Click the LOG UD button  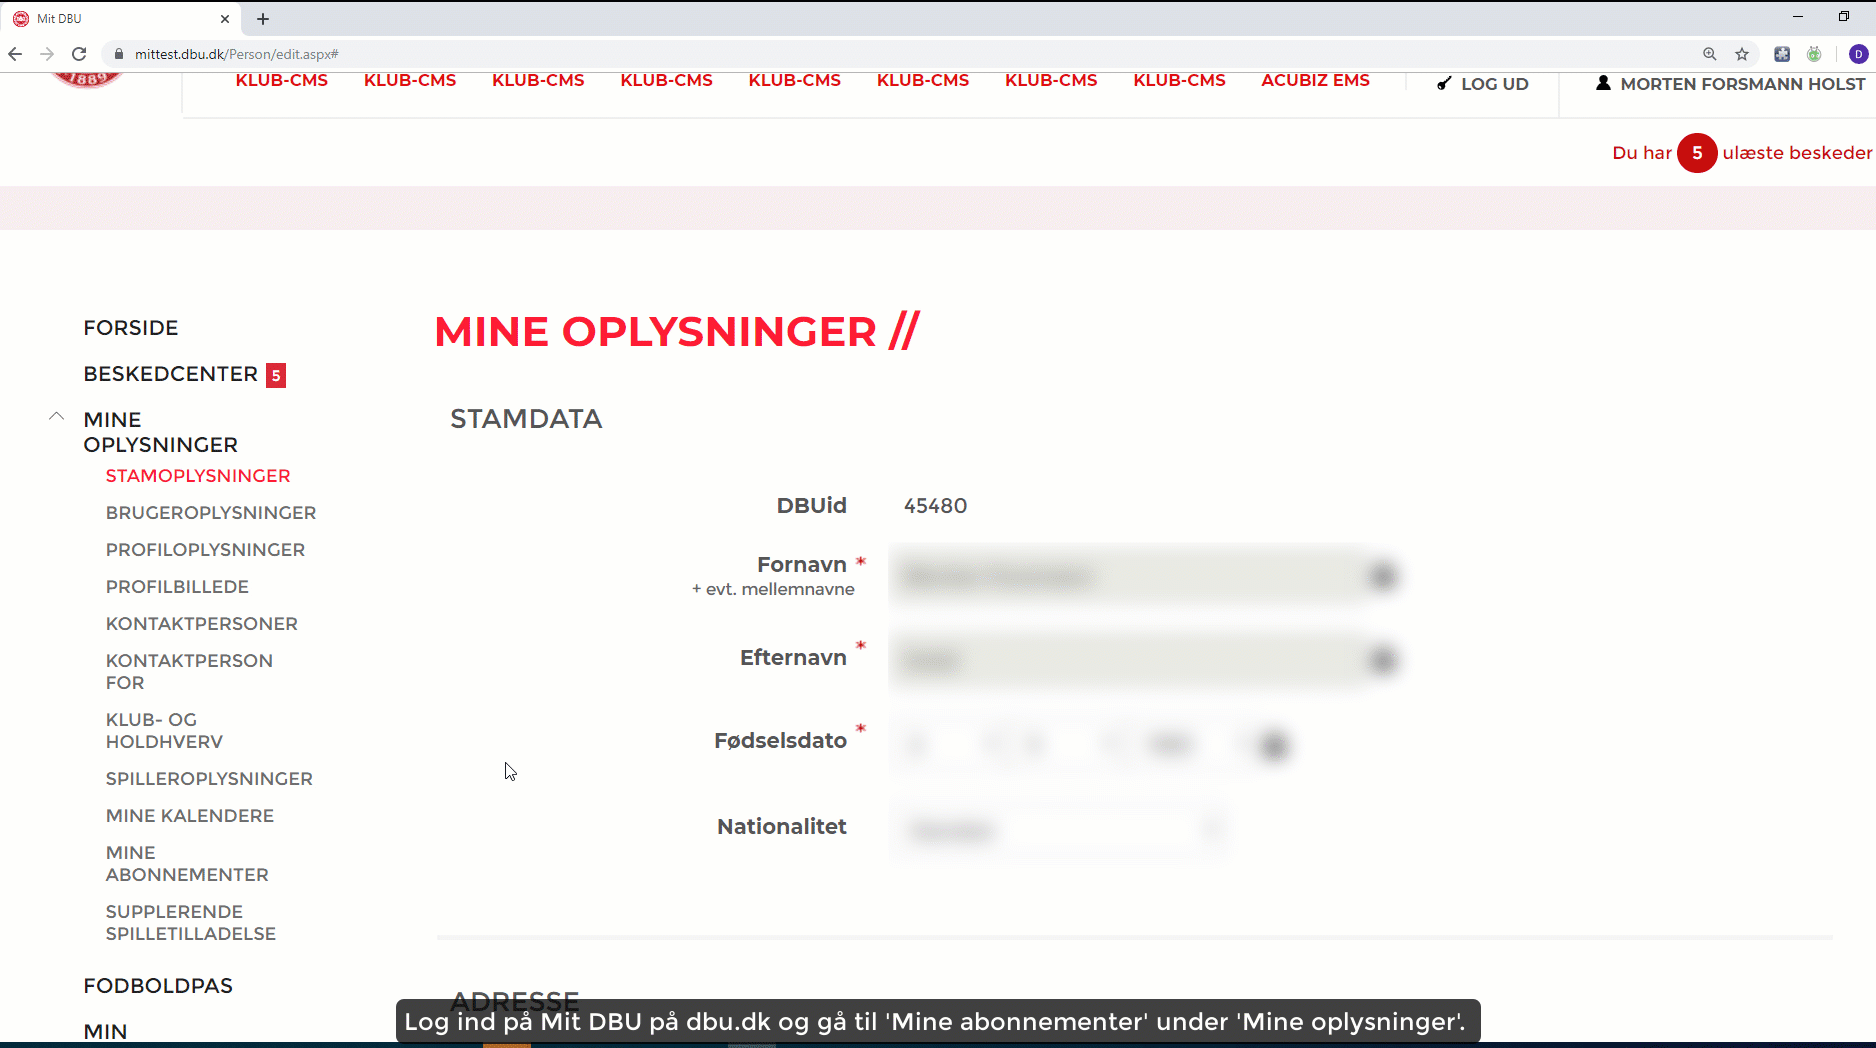[x=1483, y=84]
